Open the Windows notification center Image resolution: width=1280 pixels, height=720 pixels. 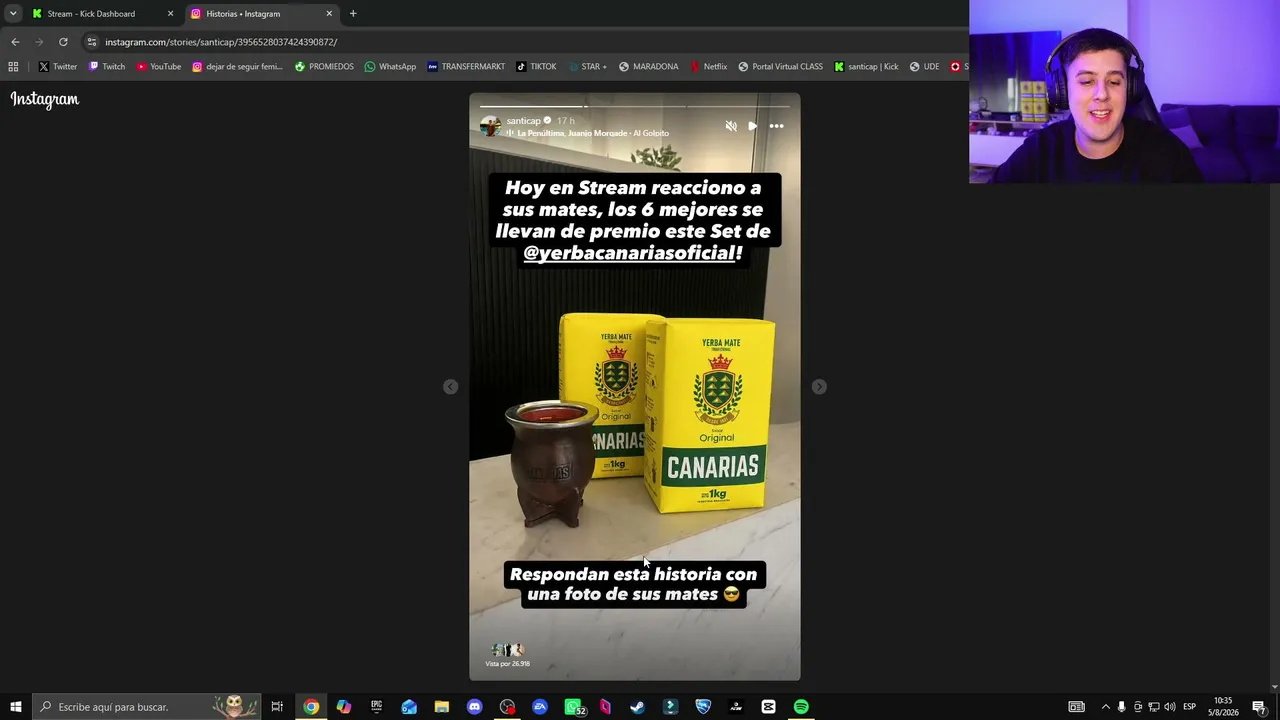pyautogui.click(x=1259, y=707)
